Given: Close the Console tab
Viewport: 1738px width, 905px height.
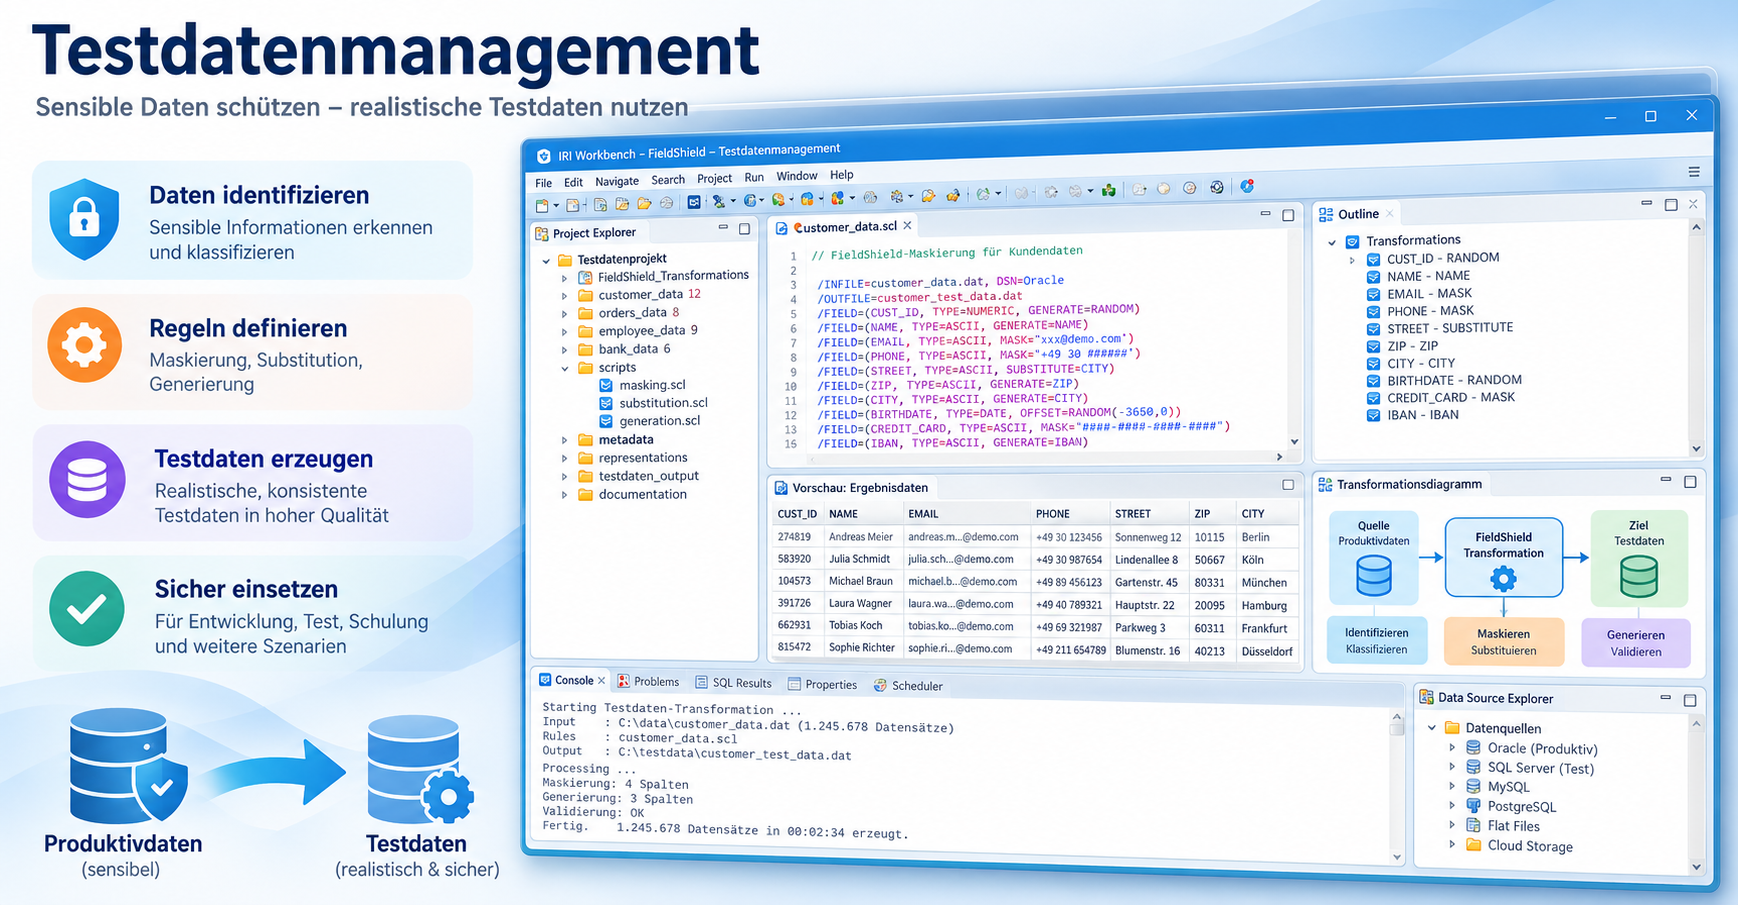Looking at the screenshot, I should pyautogui.click(x=601, y=681).
